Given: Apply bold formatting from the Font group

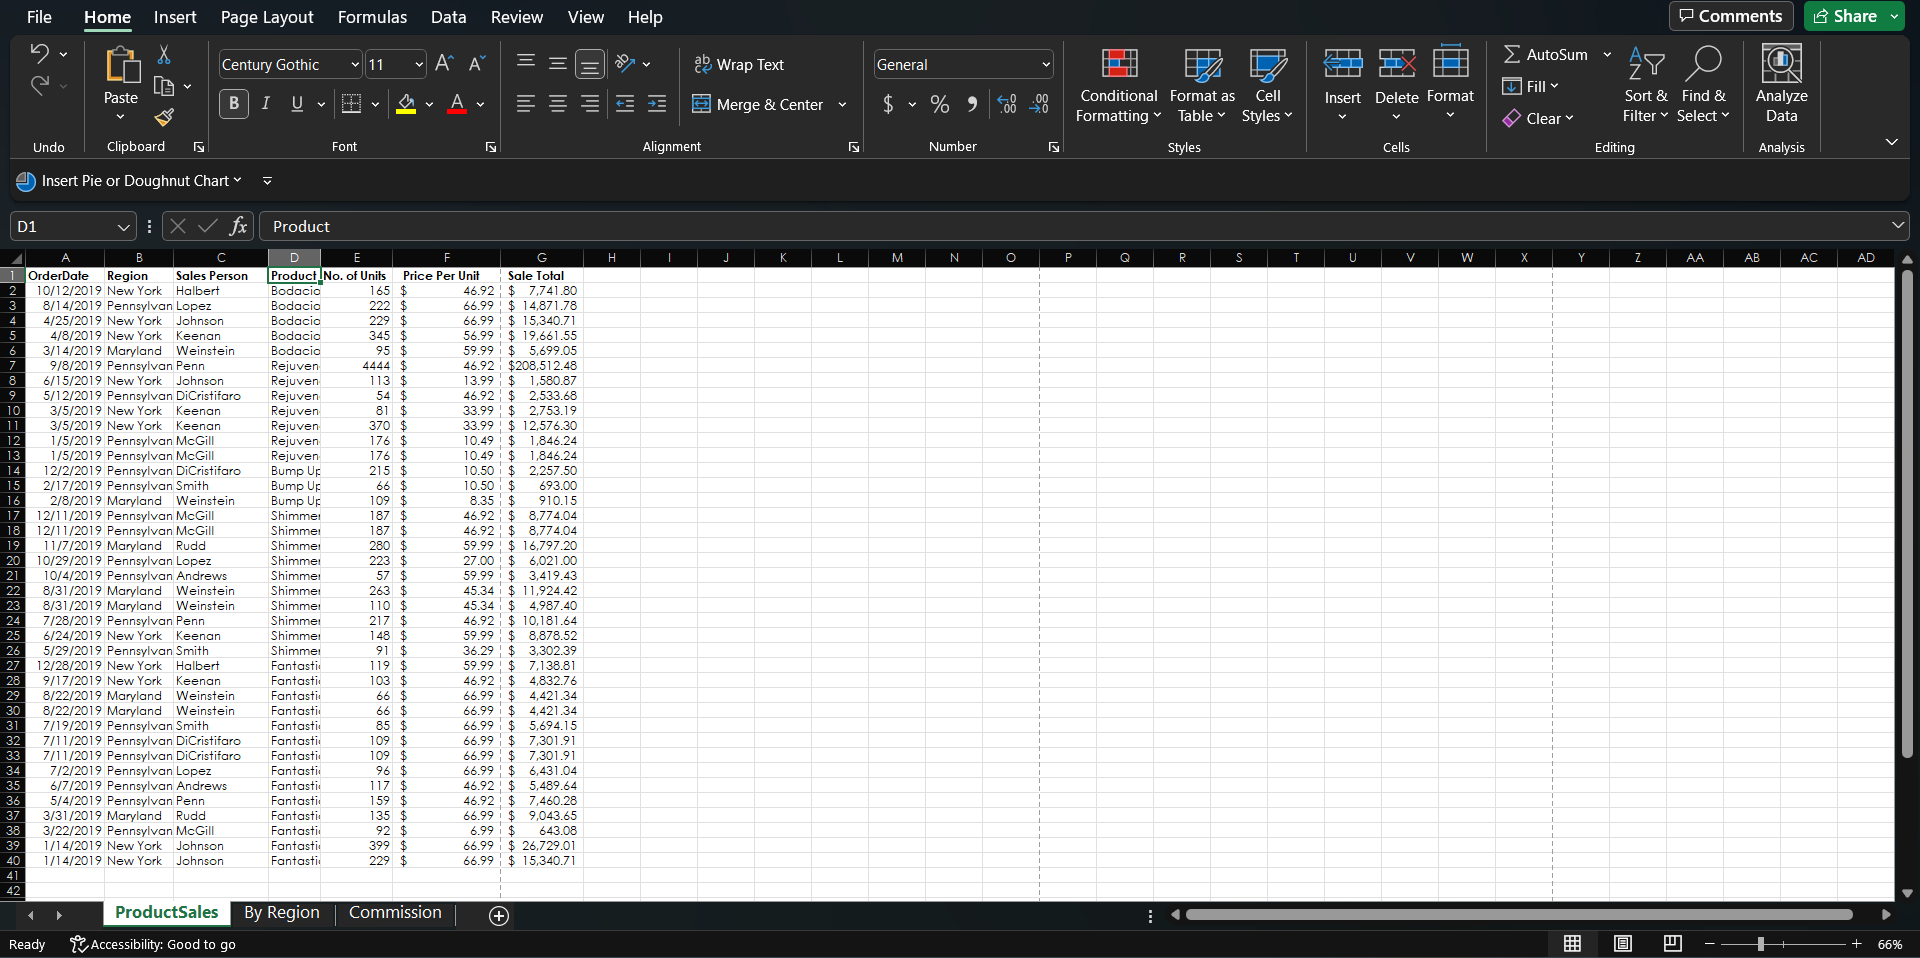Looking at the screenshot, I should pyautogui.click(x=233, y=104).
